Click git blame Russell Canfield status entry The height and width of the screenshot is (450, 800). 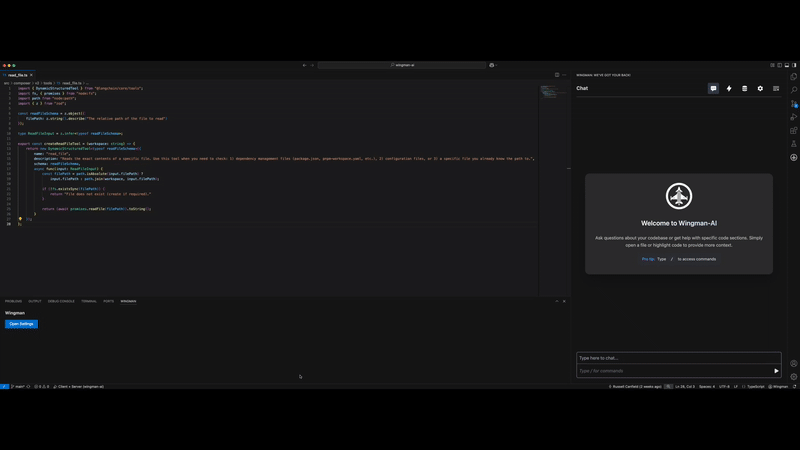[x=635, y=386]
